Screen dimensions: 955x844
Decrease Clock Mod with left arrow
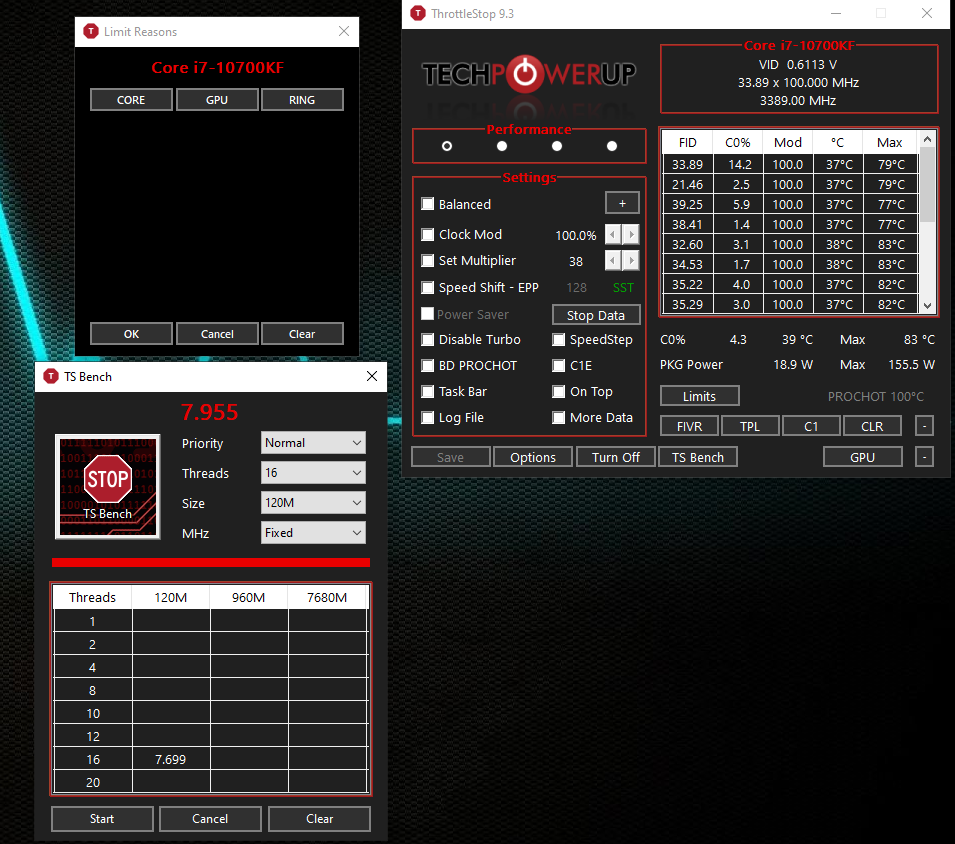tap(613, 234)
